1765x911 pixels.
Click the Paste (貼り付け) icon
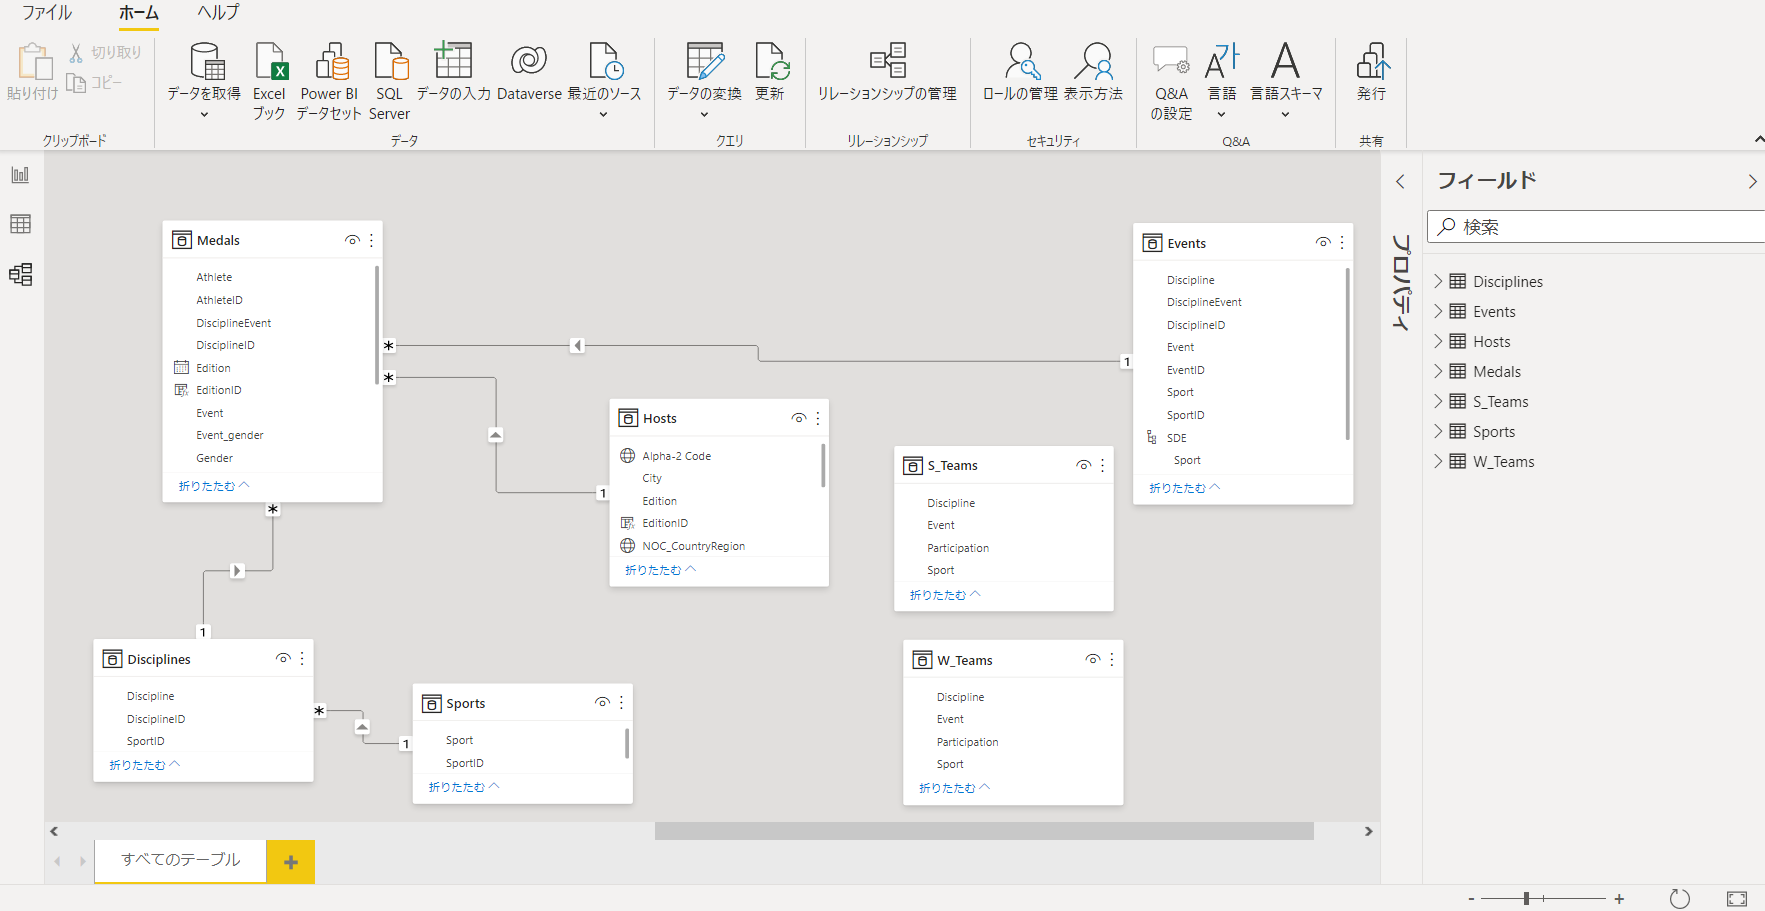[34, 60]
